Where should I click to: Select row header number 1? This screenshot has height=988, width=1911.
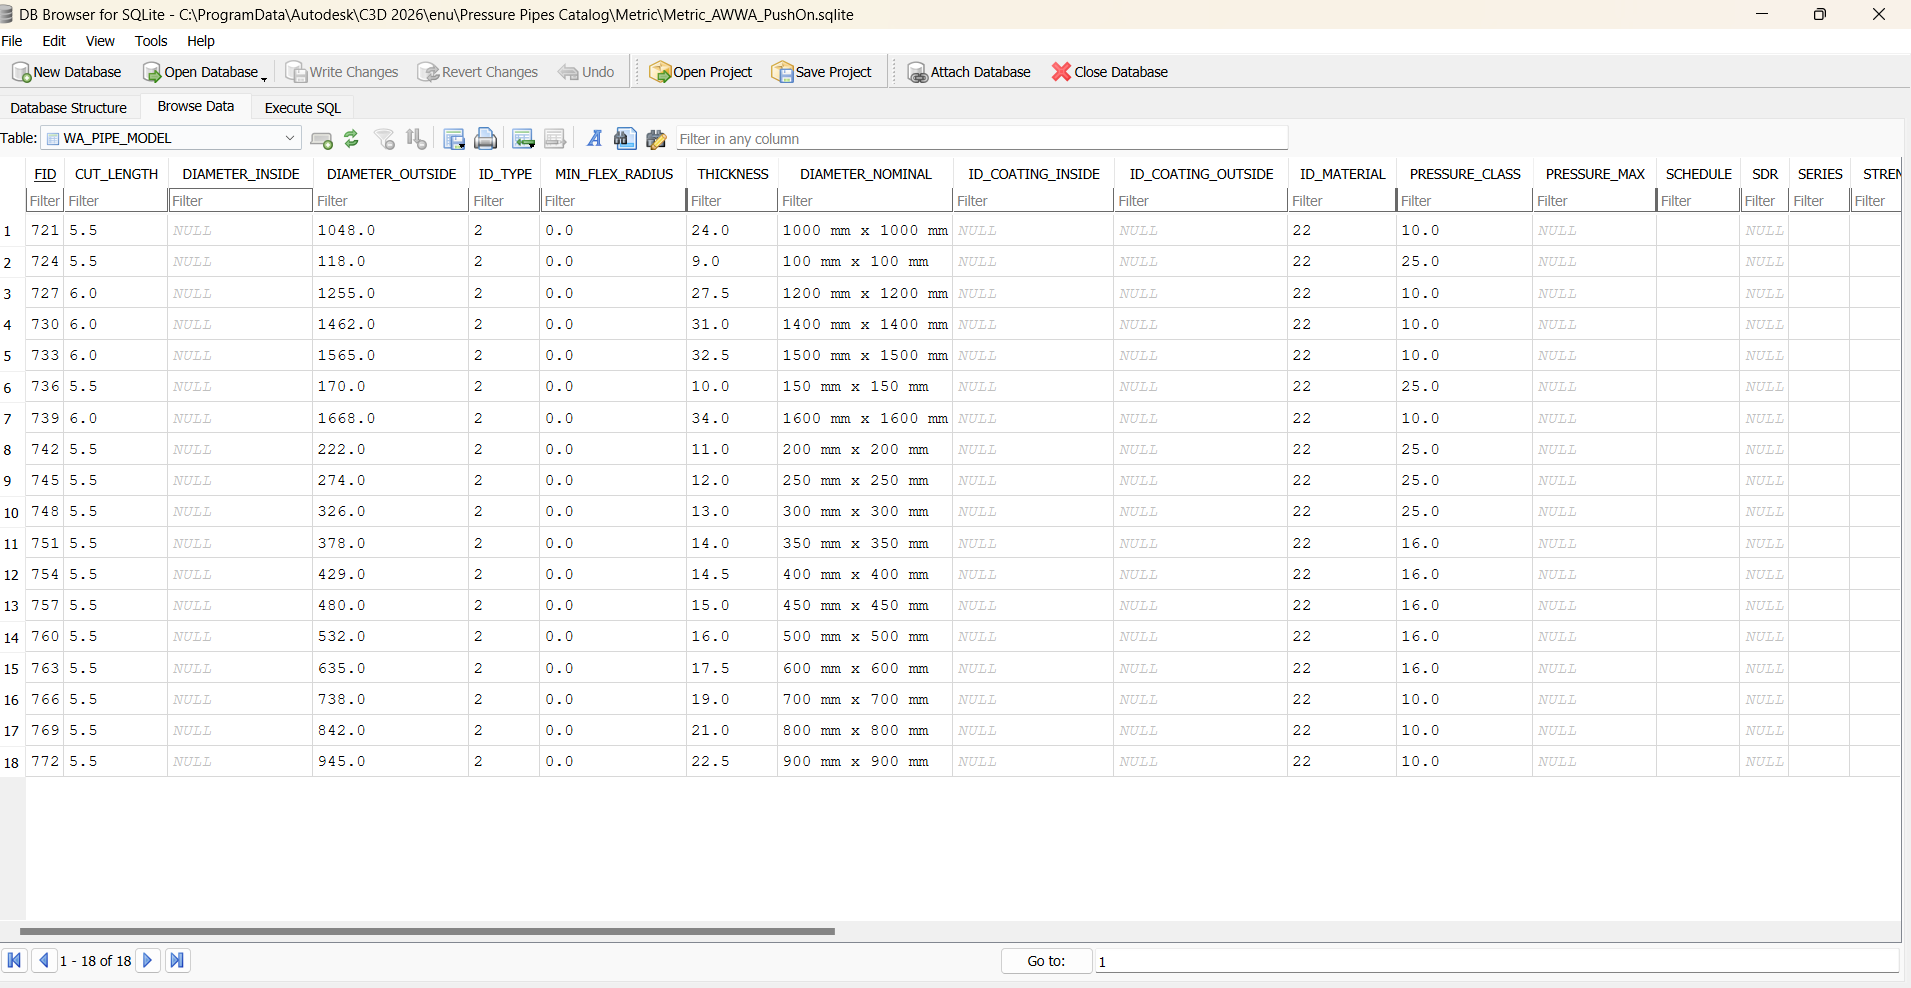pyautogui.click(x=12, y=231)
